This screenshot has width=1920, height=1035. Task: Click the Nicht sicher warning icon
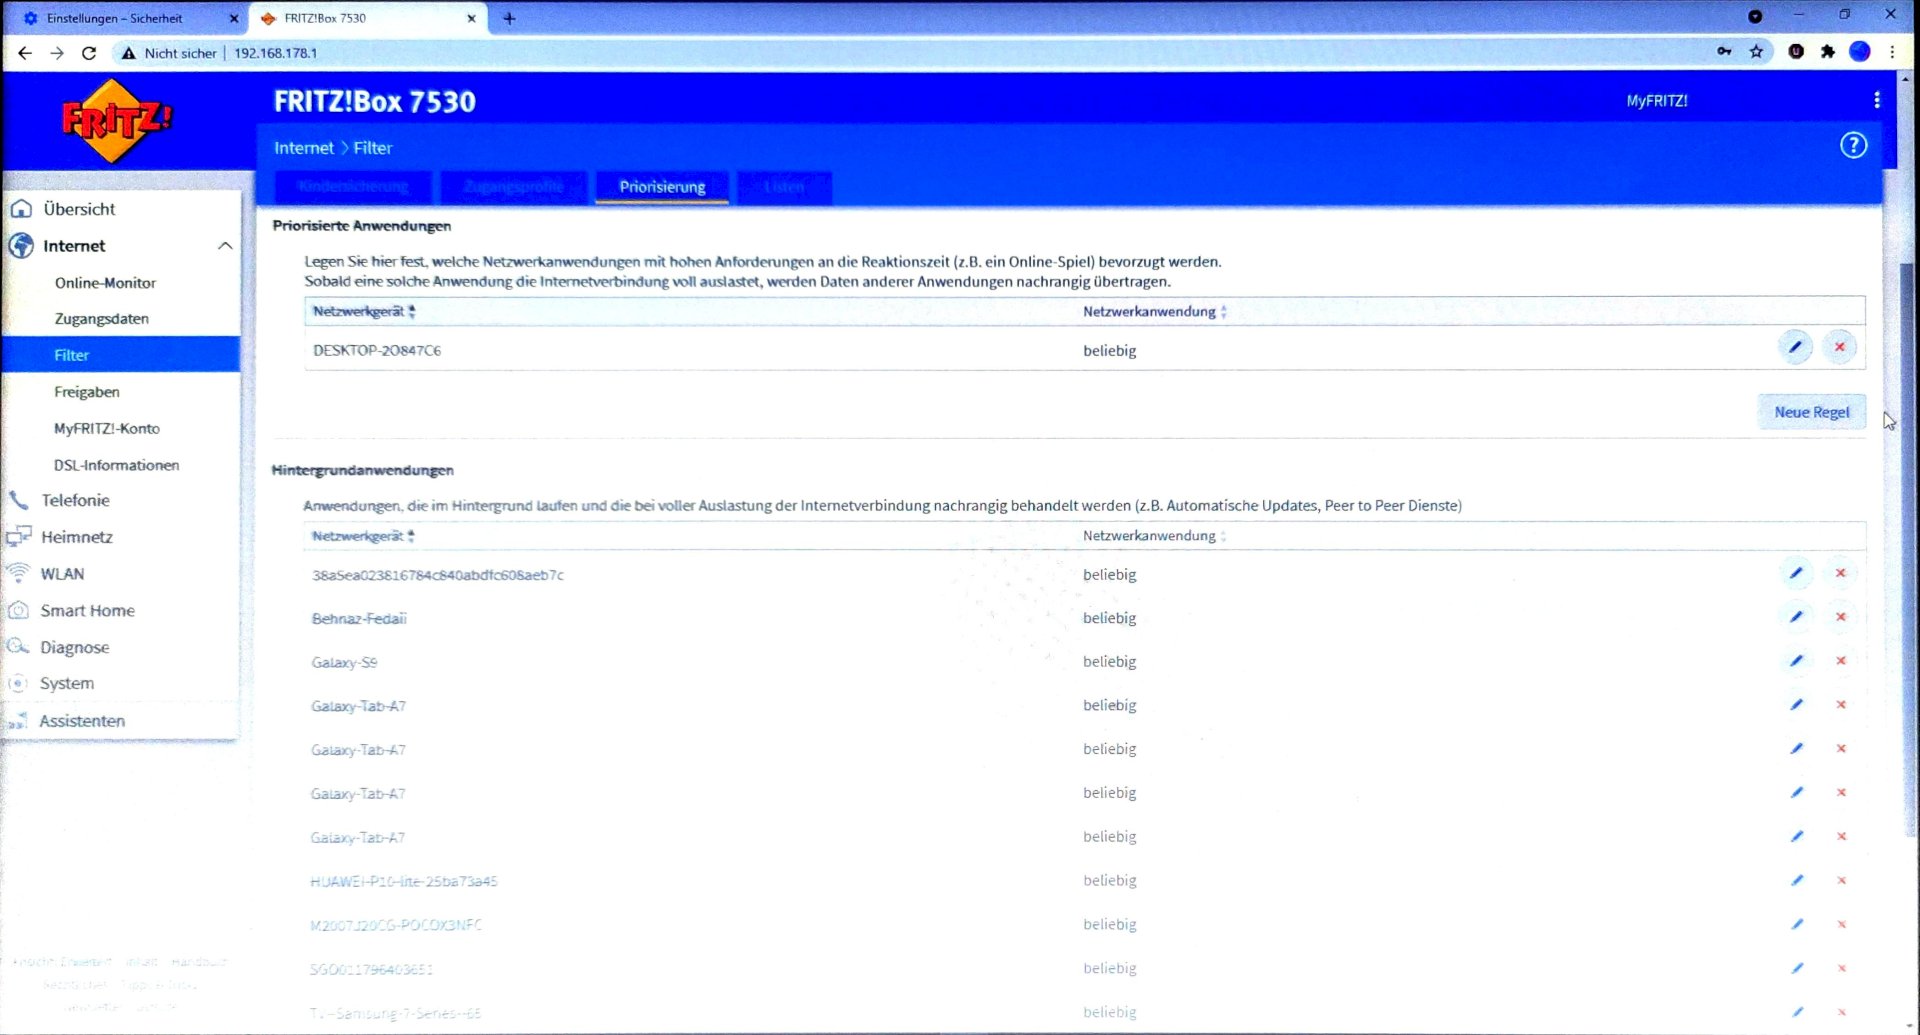click(x=128, y=53)
